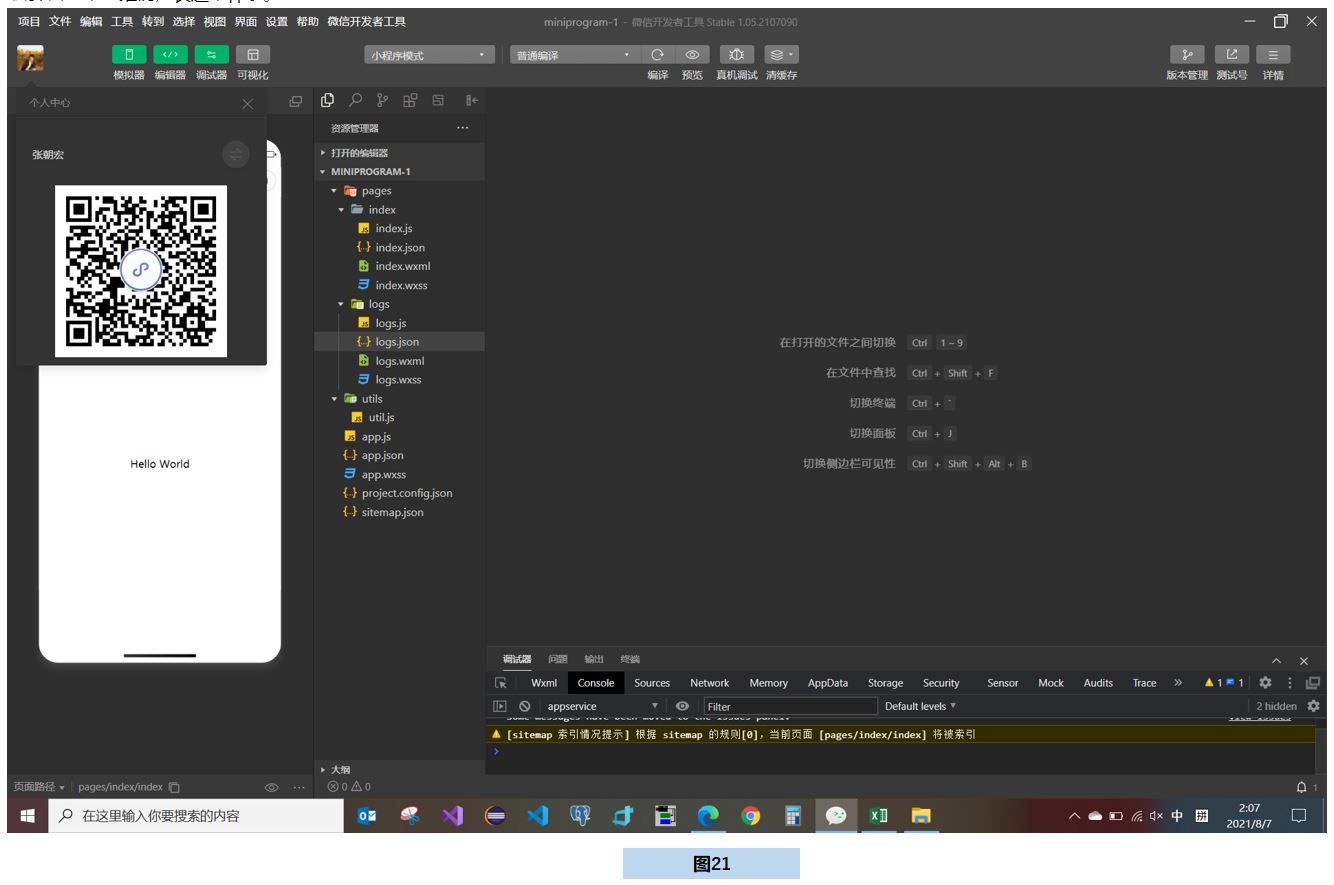
Task: Open the 清缓存 clear cache dropdown
Action: (x=781, y=55)
